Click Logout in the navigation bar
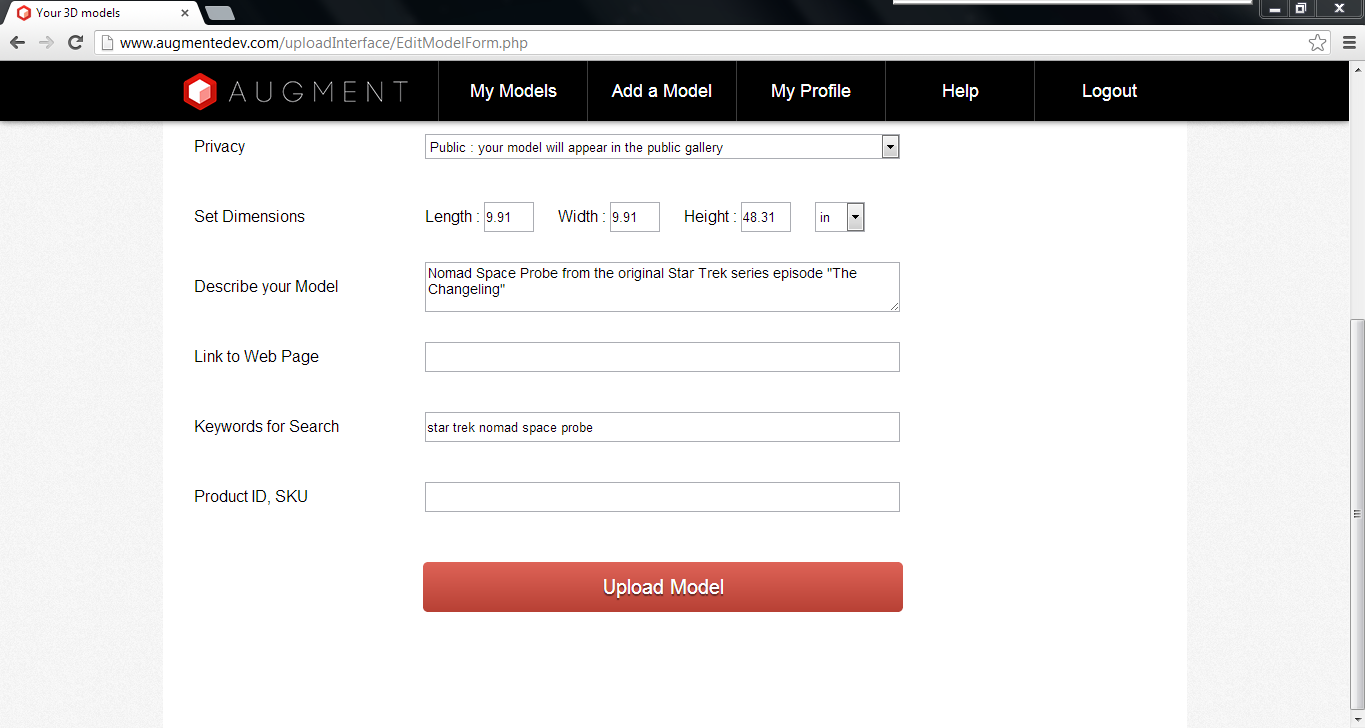Image resolution: width=1365 pixels, height=728 pixels. [x=1109, y=90]
